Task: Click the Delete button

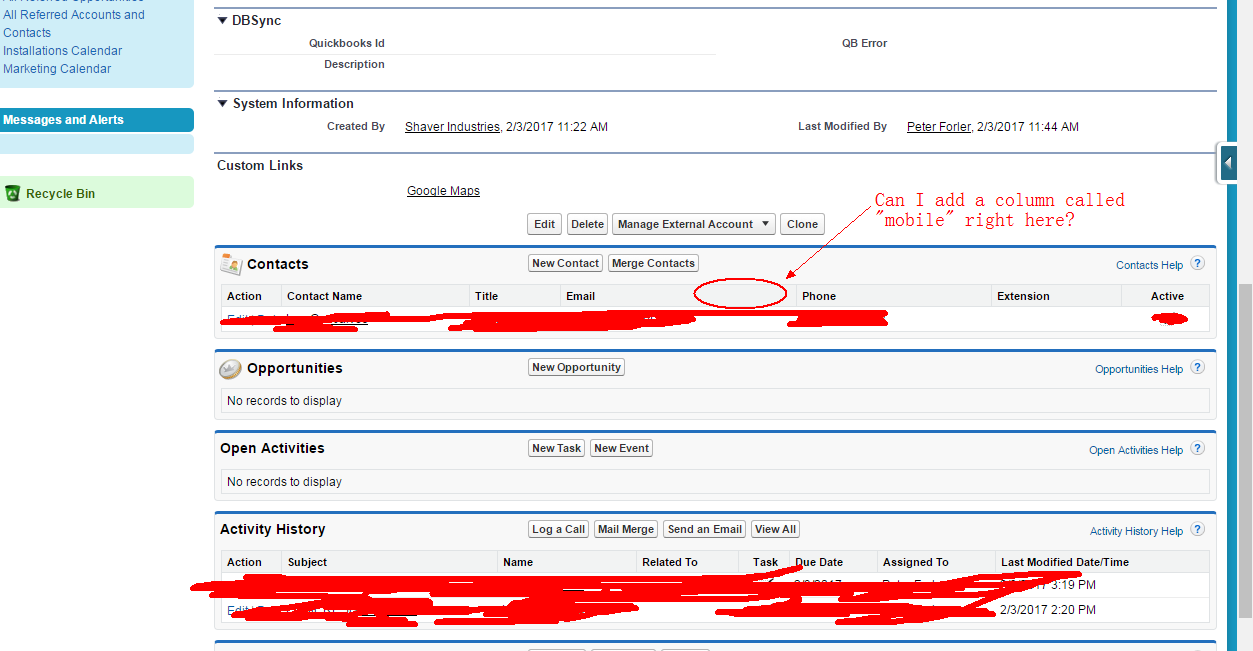Action: coord(587,224)
